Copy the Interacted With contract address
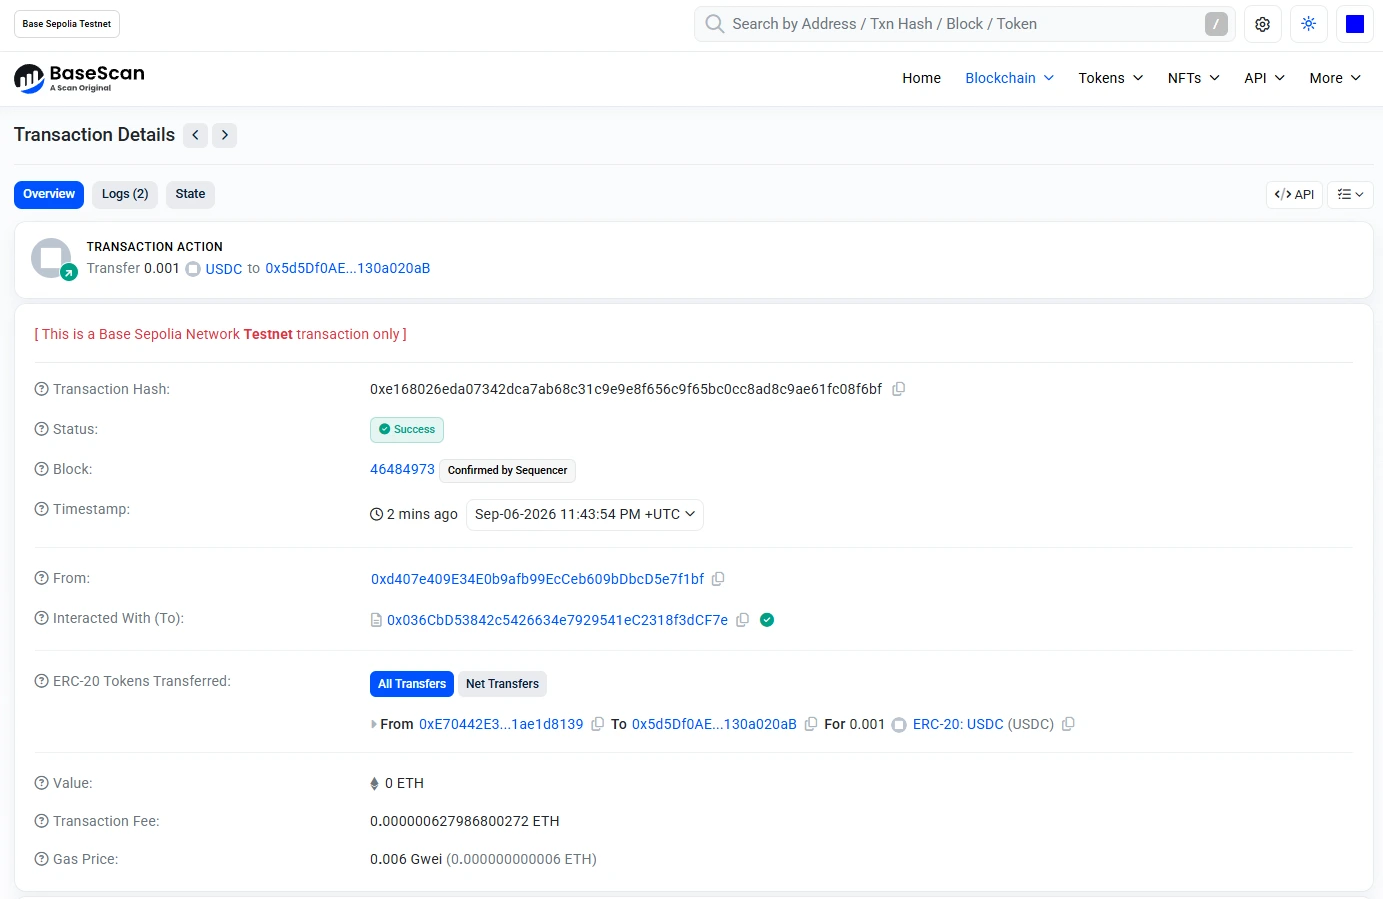The height and width of the screenshot is (899, 1383). tap(743, 620)
